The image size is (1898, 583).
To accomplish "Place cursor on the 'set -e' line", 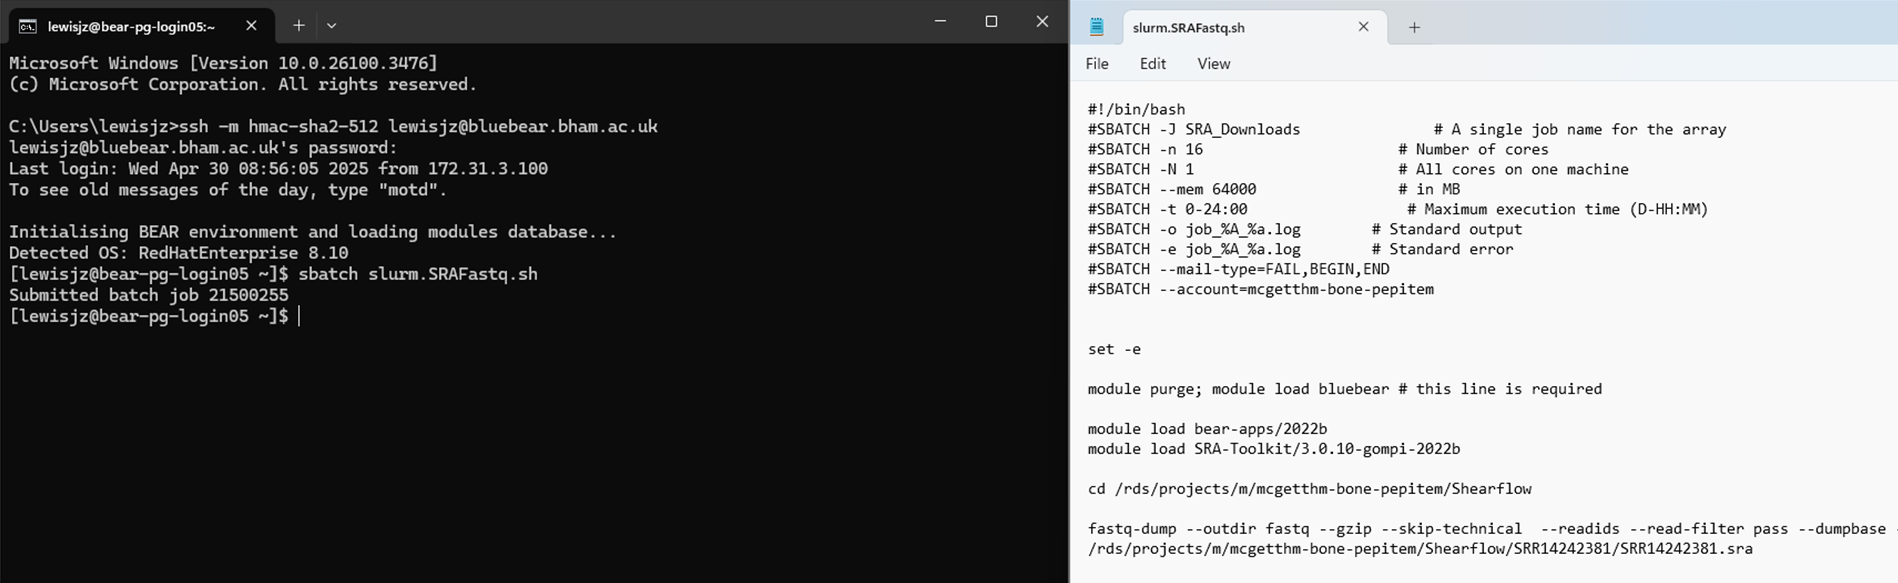I will (x=1114, y=349).
